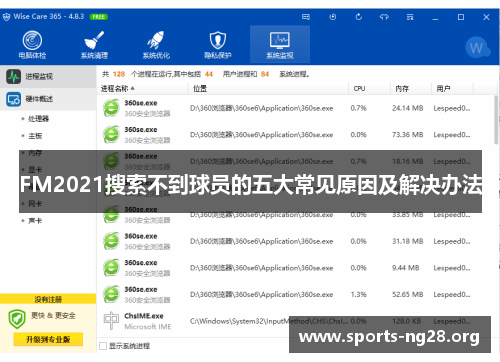
Task: Click the not registered (没有注册) label
Action: pyautogui.click(x=48, y=299)
